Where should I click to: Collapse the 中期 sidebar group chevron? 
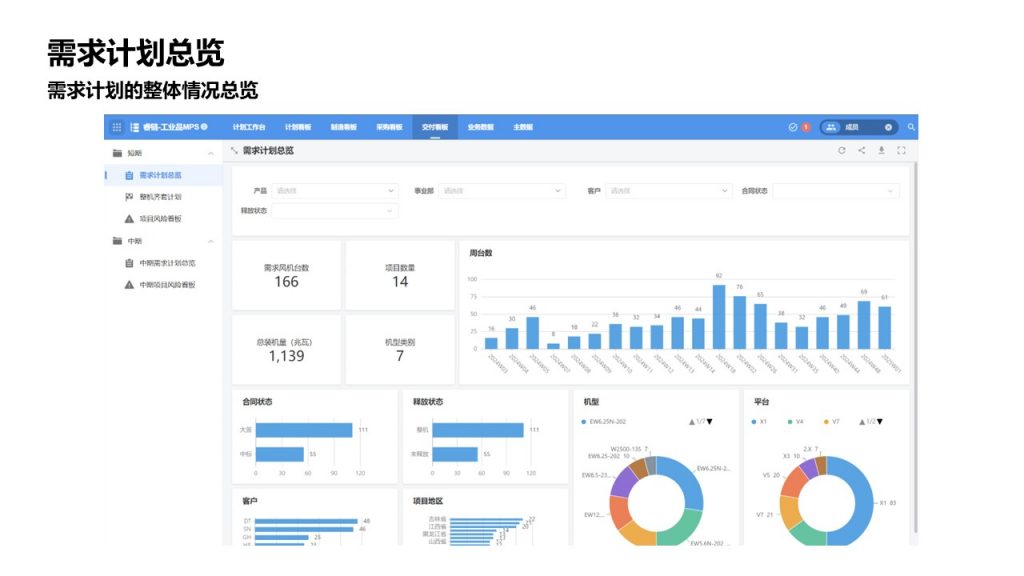pyautogui.click(x=211, y=242)
